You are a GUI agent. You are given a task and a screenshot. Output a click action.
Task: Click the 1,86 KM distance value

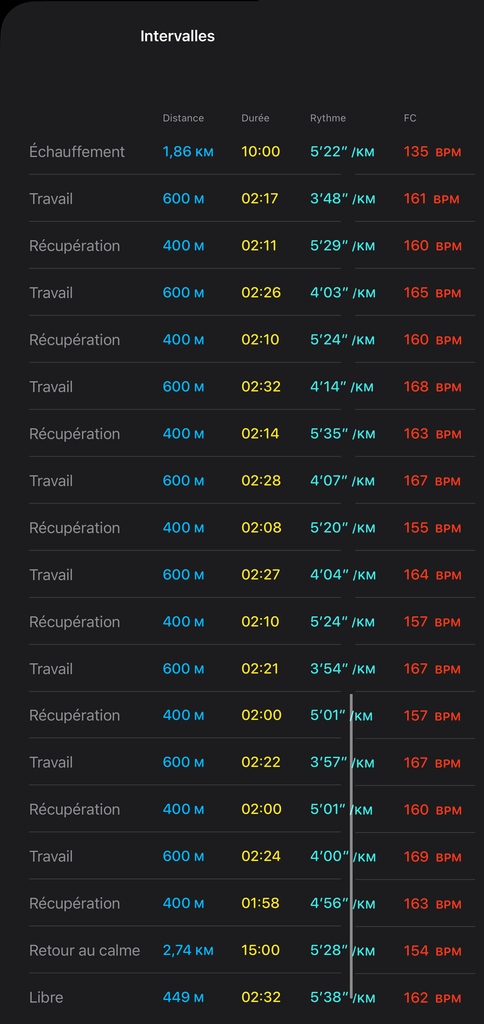tap(188, 152)
